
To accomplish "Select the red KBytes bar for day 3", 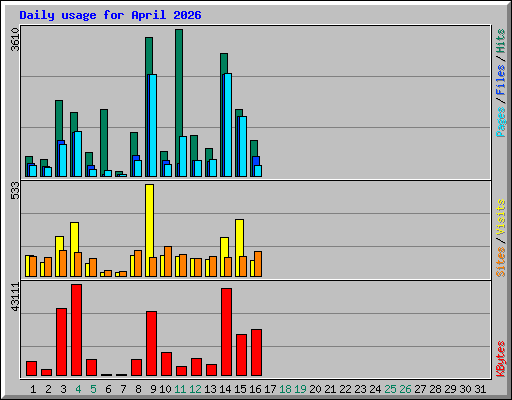I will (x=61, y=342).
